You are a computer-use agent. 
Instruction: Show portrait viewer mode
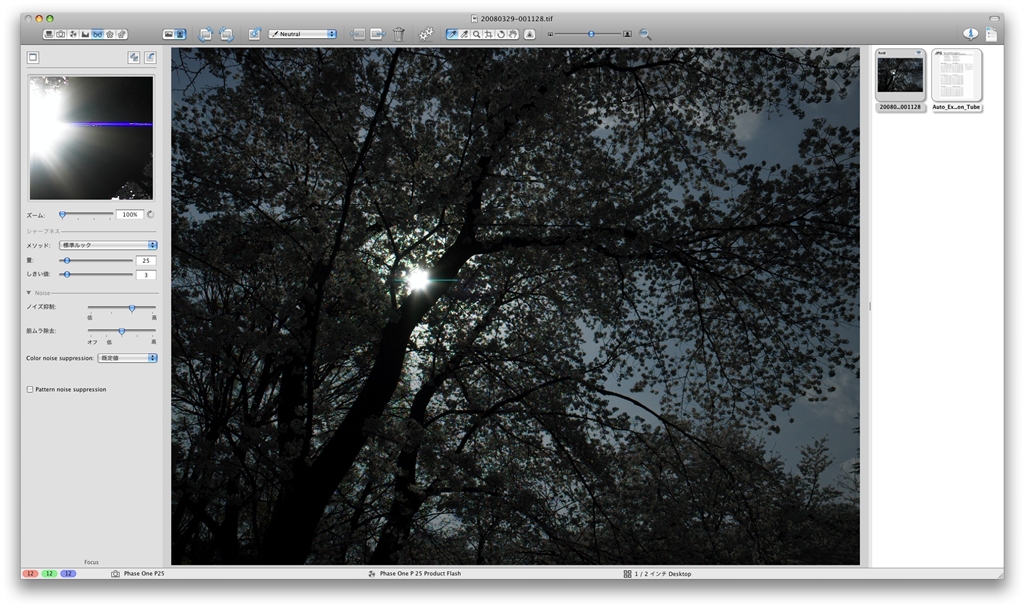180,34
